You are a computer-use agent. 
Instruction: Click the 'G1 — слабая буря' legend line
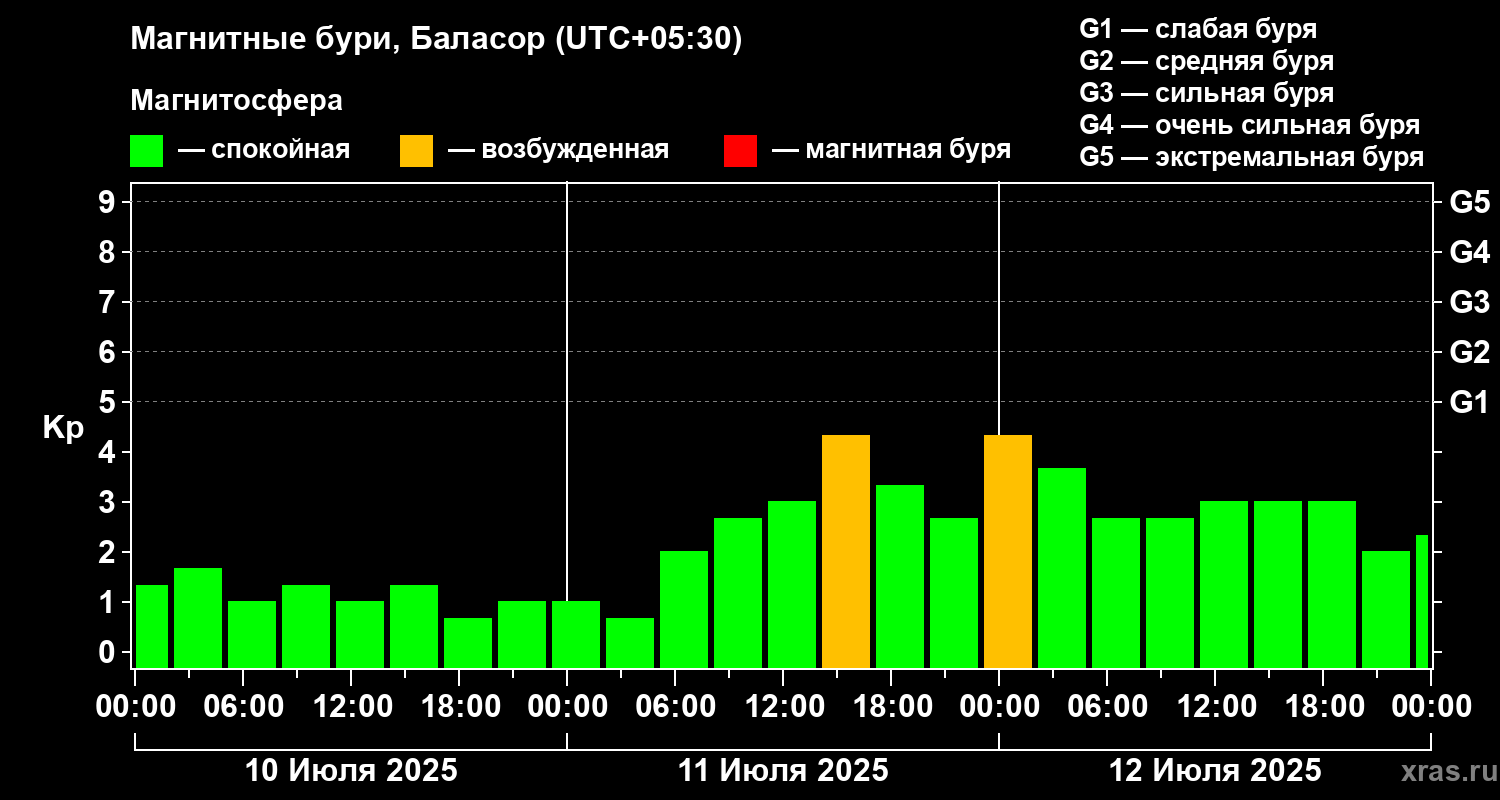pos(1198,29)
